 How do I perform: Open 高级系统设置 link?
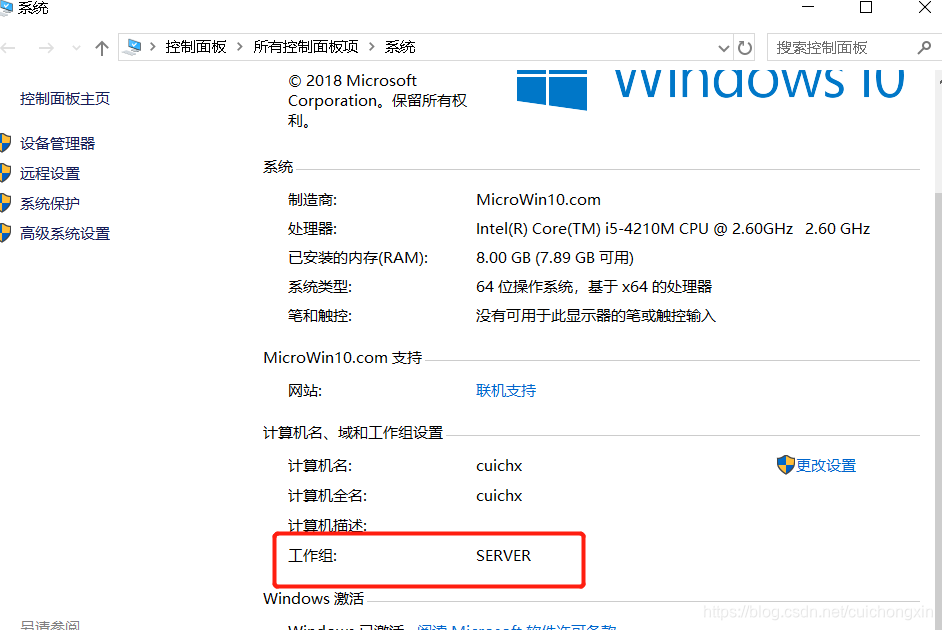(65, 234)
